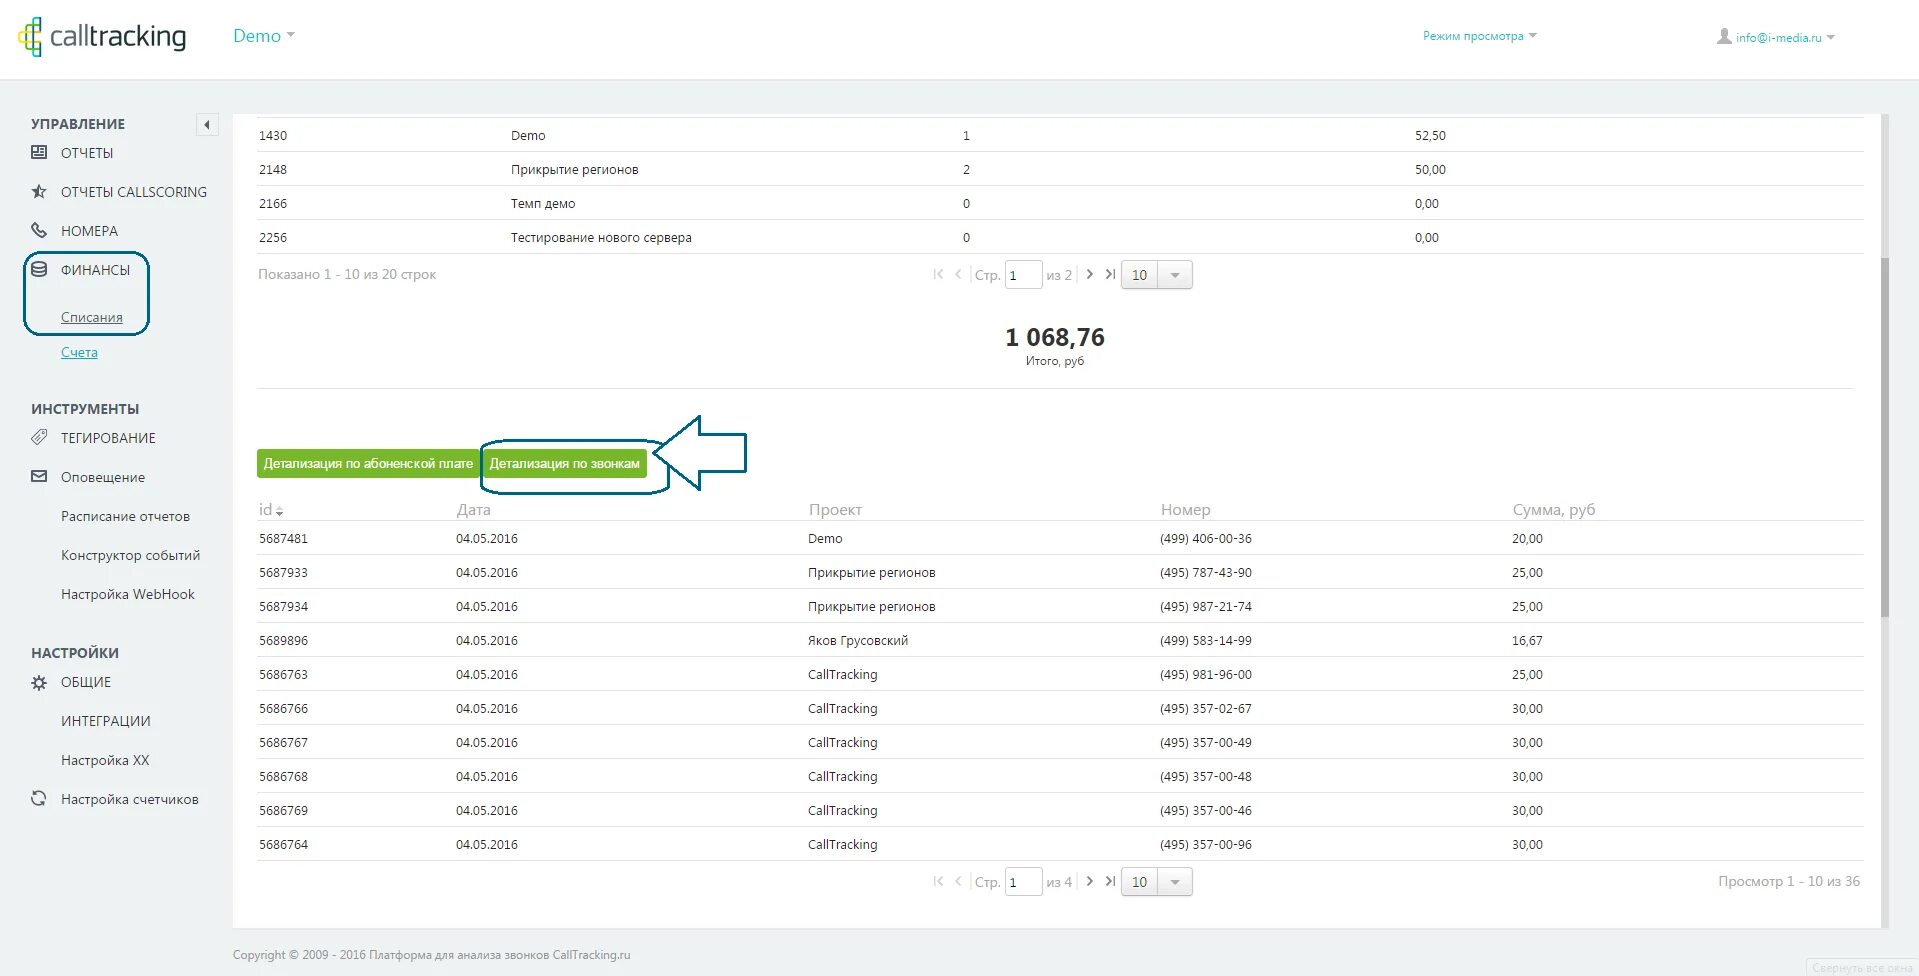Click the 1 068,76 total amount
The width and height of the screenshot is (1919, 976).
coord(1055,337)
